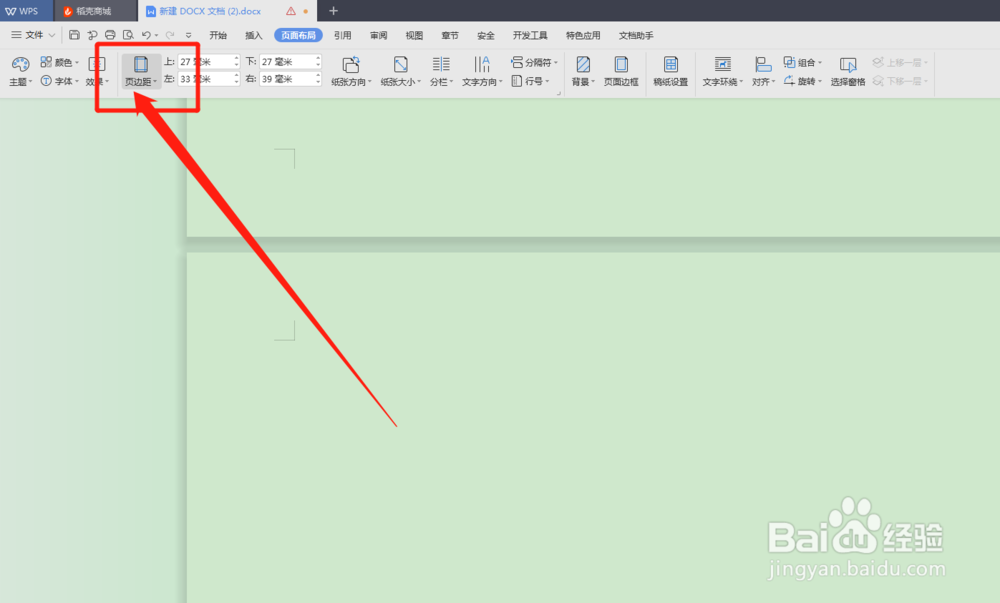Switch to the 开发工具 (Developer) tab
Image resolution: width=1000 pixels, height=603 pixels.
(531, 35)
